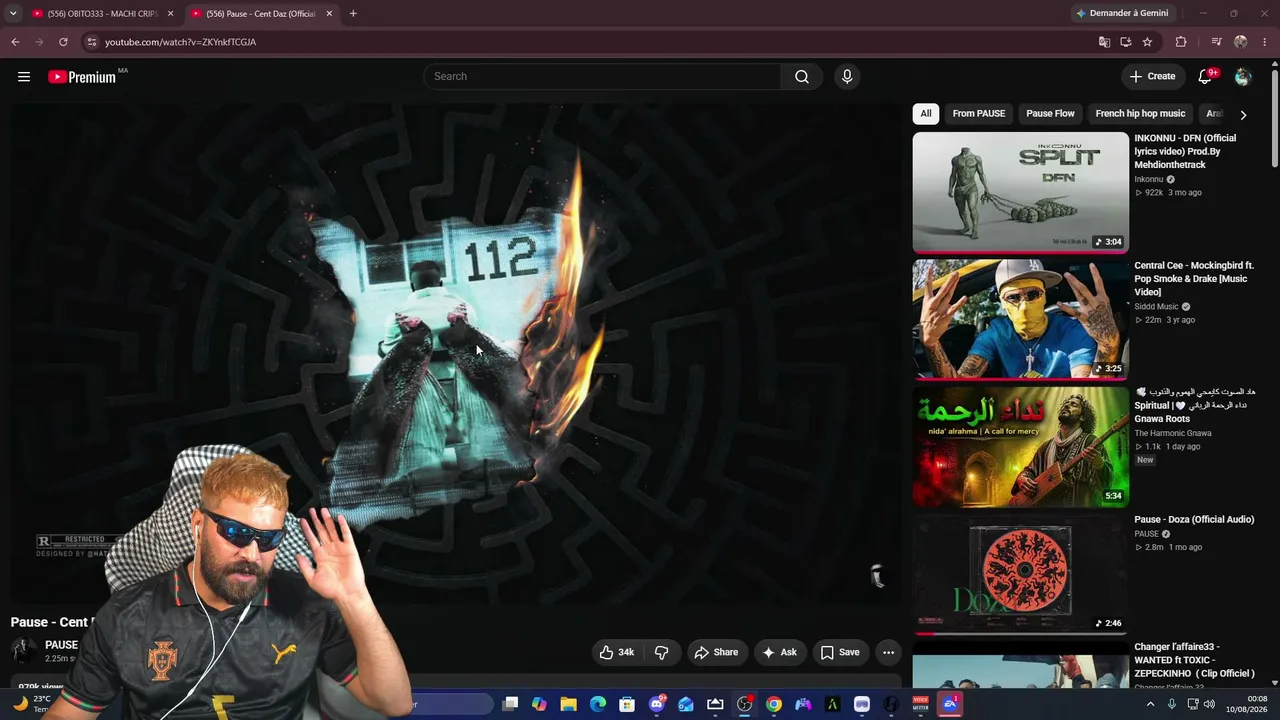Image resolution: width=1280 pixels, height=720 pixels.
Task: Open Siddd Music channel link
Action: click(1156, 307)
